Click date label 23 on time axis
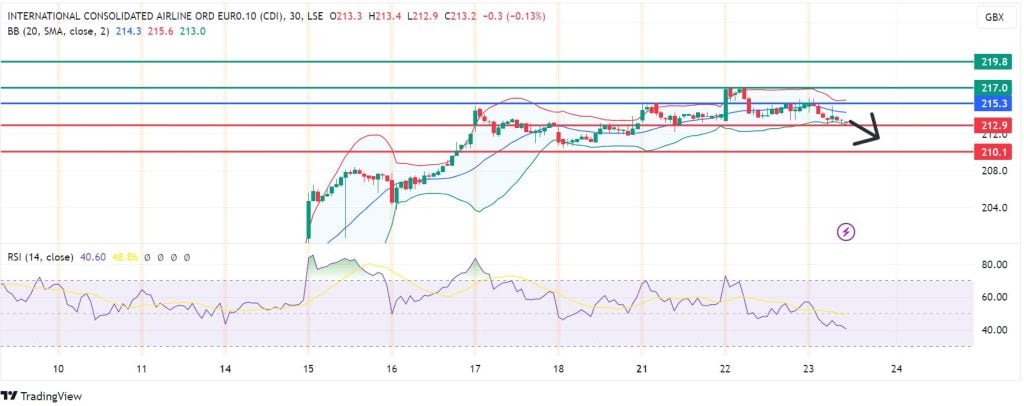Image resolution: width=1024 pixels, height=406 pixels. point(808,369)
